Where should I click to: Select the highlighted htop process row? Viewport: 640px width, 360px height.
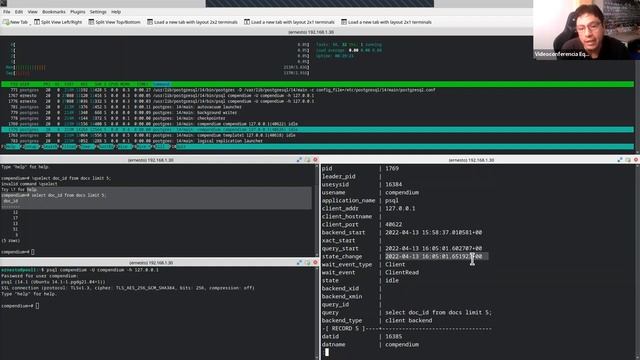tap(318, 129)
